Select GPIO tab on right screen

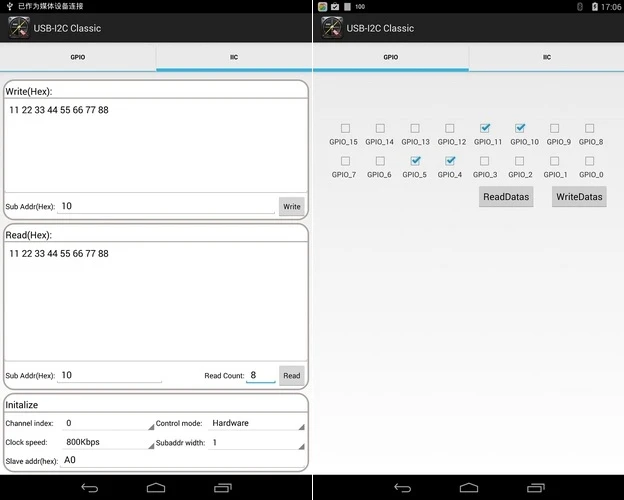click(x=391, y=57)
